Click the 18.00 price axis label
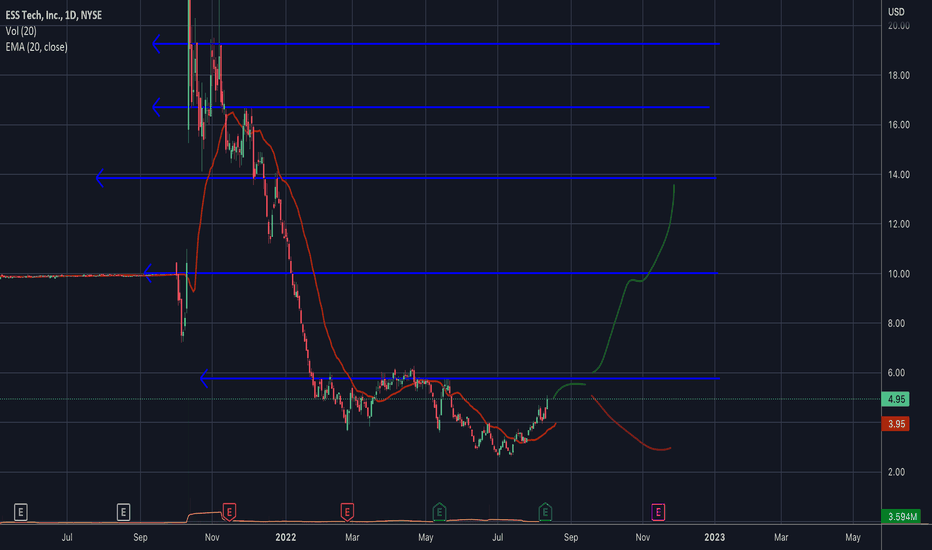This screenshot has height=550, width=932. pos(898,75)
